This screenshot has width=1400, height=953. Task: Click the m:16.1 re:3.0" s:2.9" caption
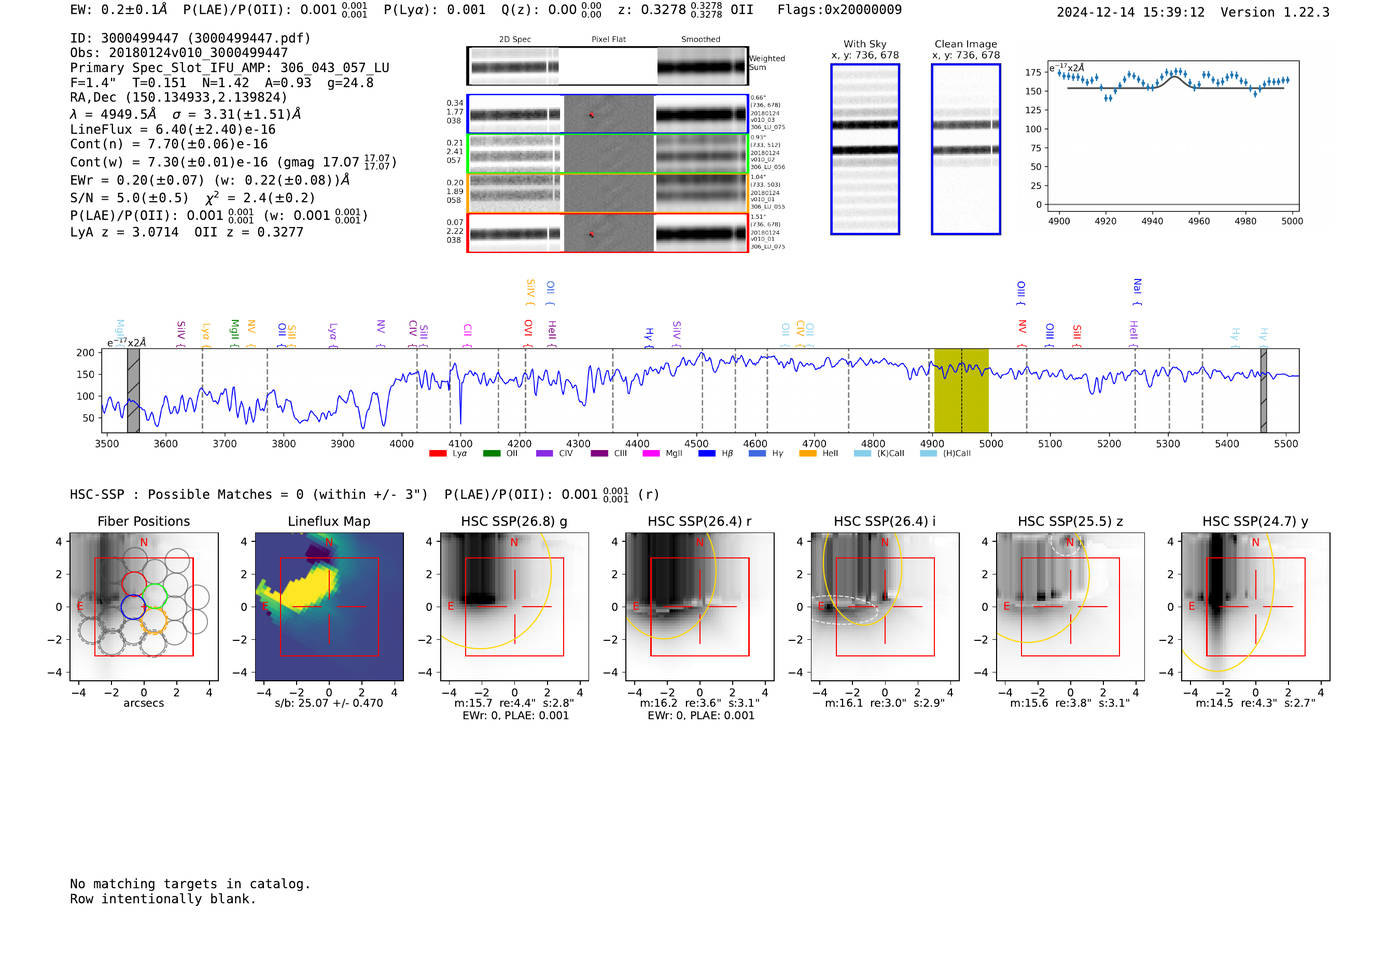pos(885,703)
